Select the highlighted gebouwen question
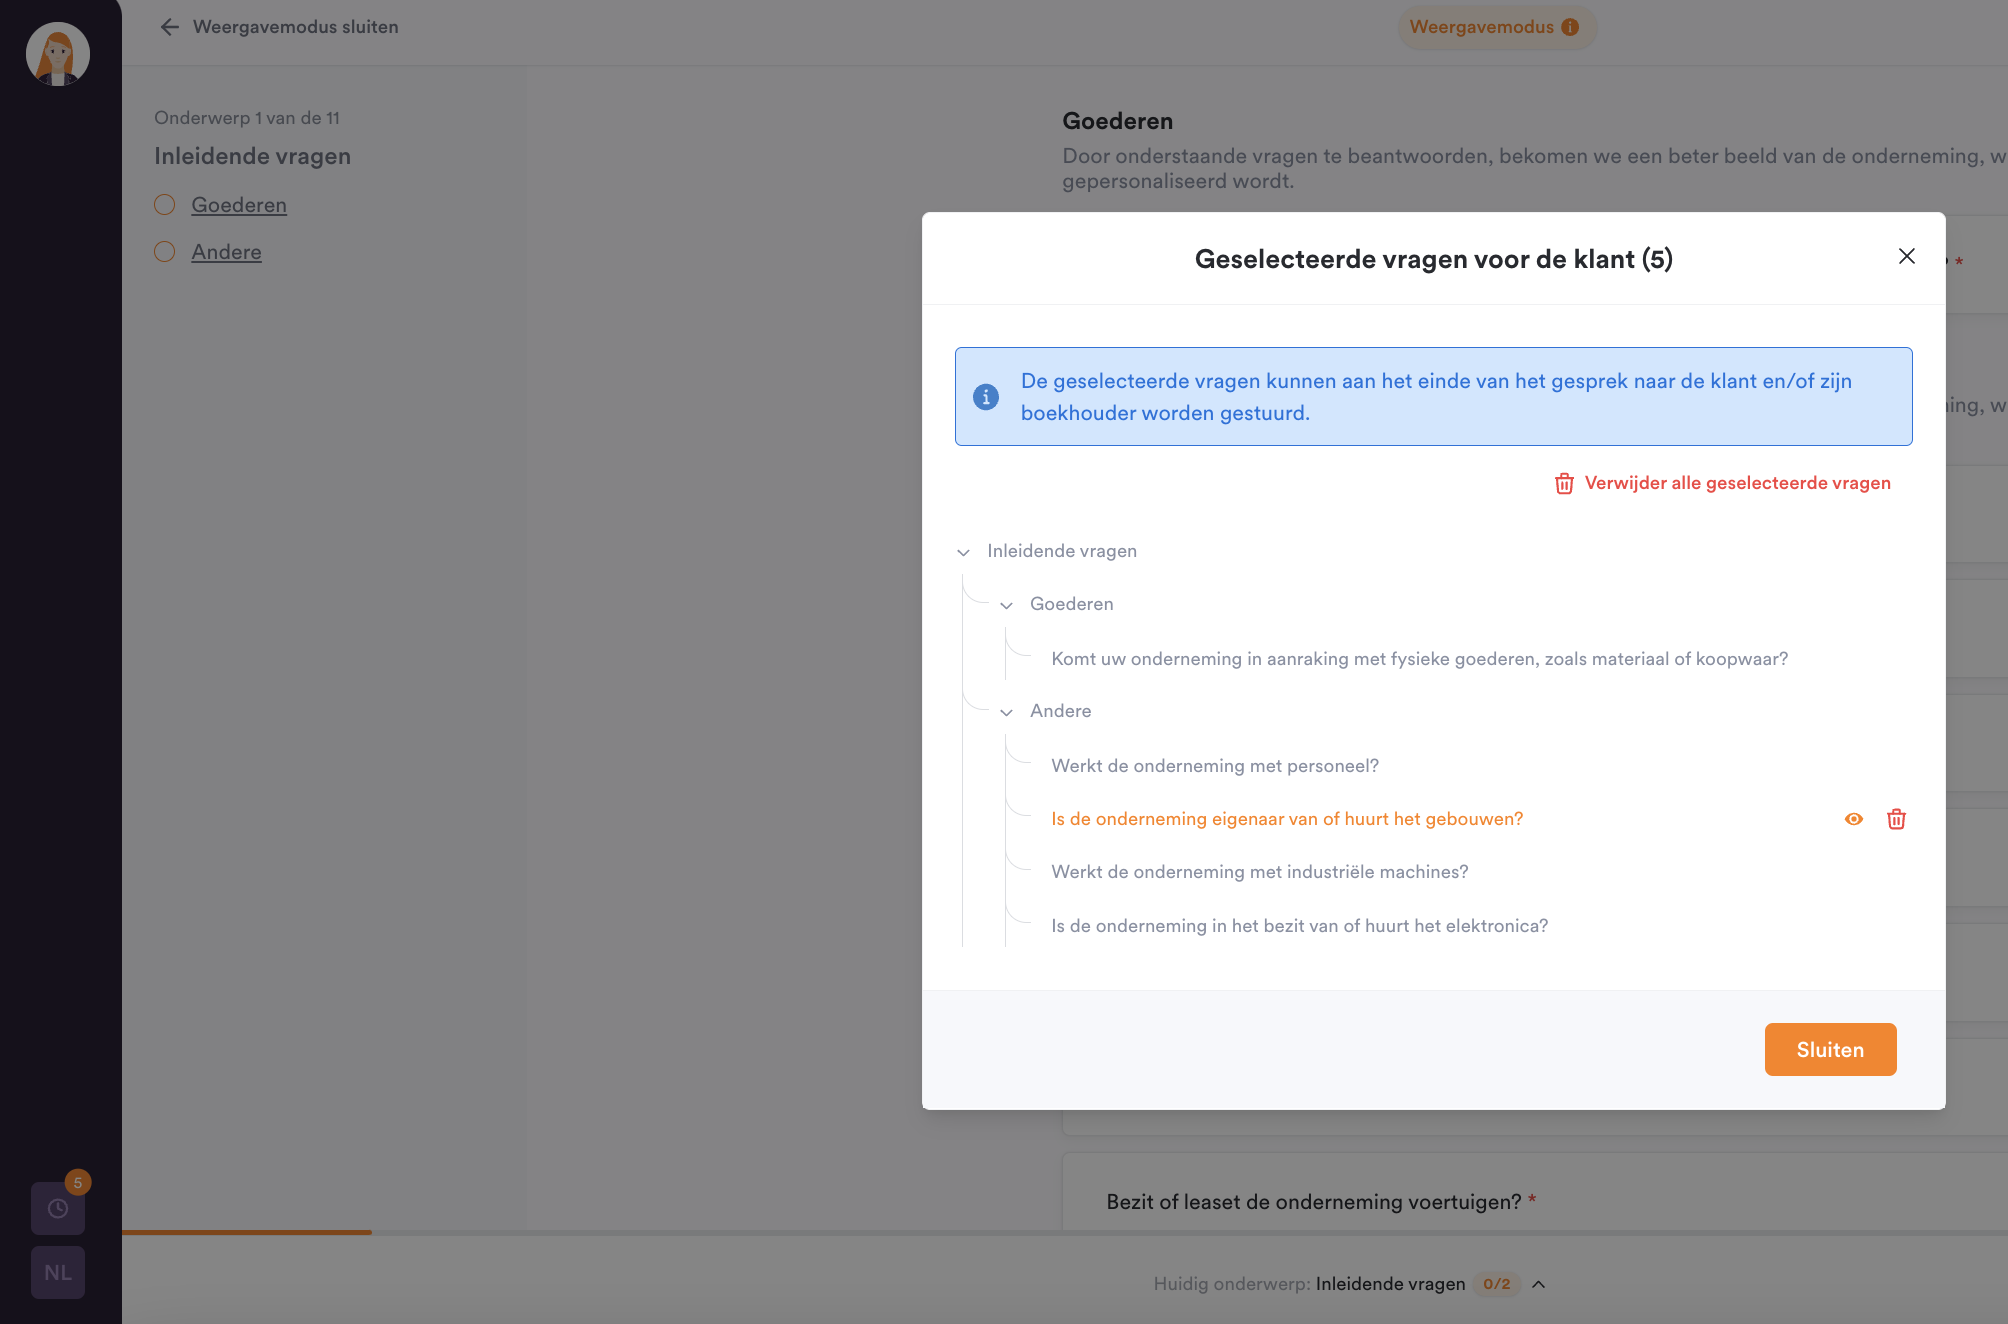Image resolution: width=2008 pixels, height=1324 pixels. tap(1287, 819)
